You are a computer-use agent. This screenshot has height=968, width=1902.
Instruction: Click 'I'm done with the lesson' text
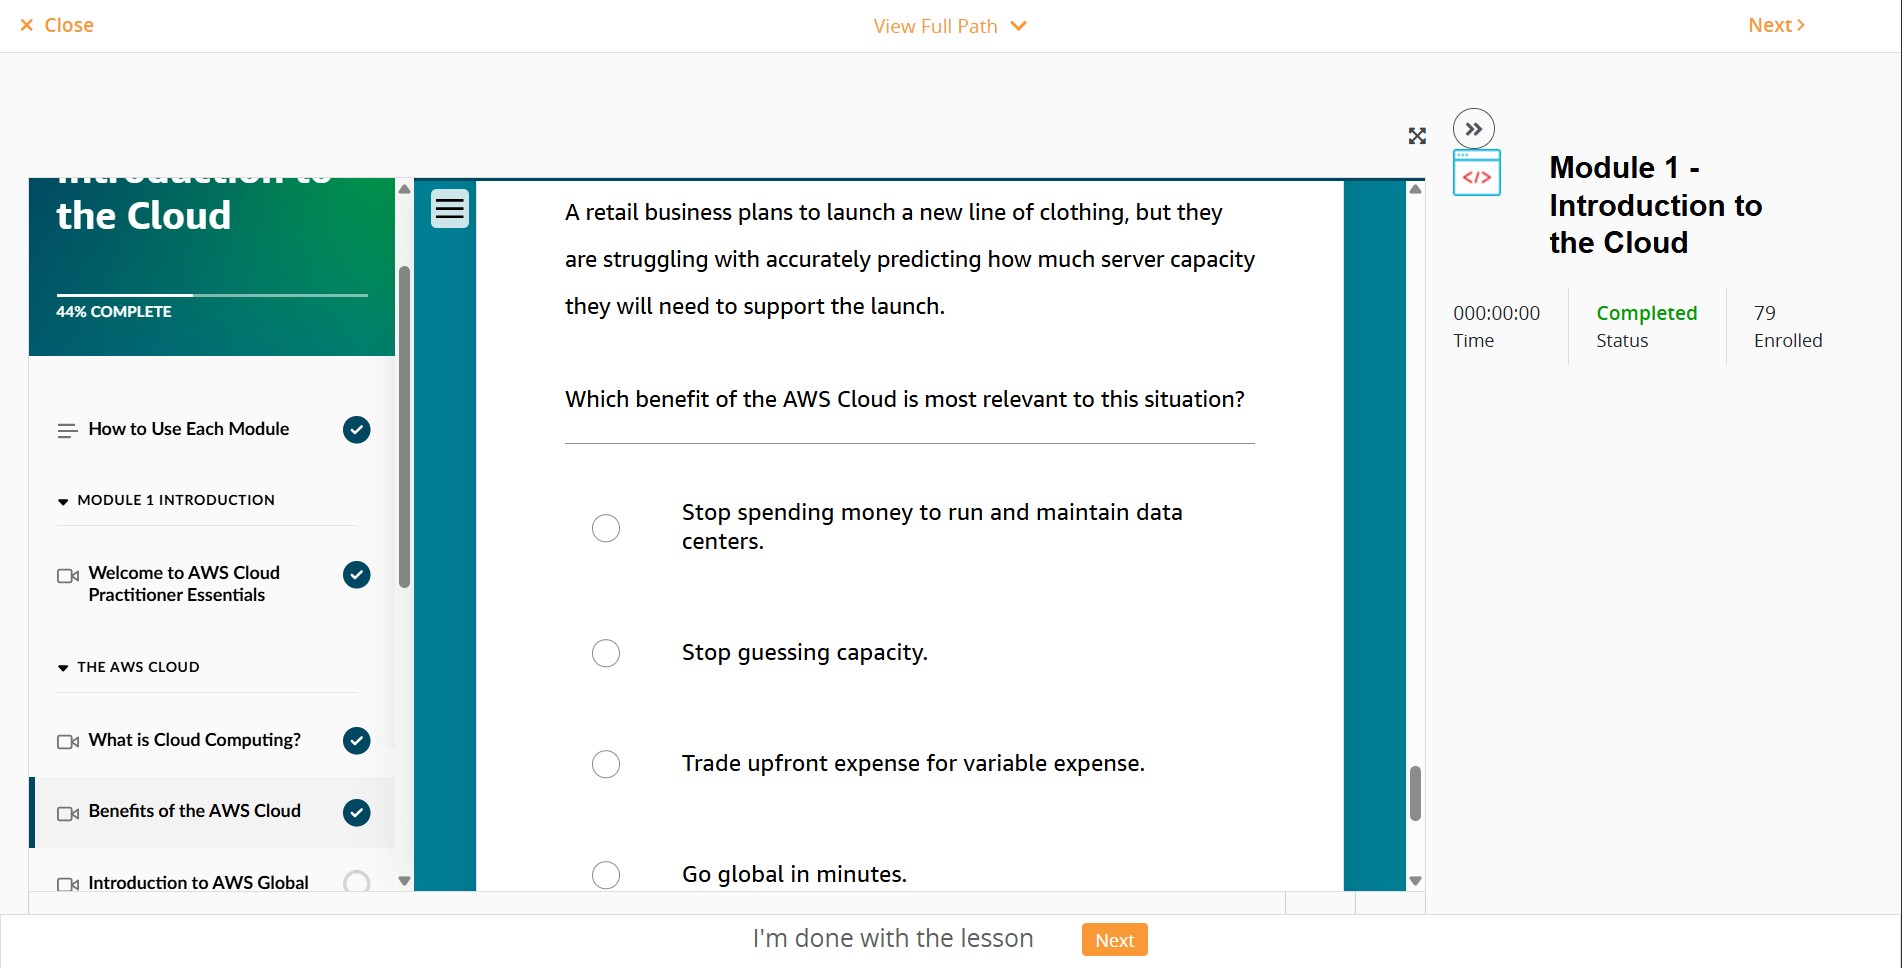coord(893,938)
